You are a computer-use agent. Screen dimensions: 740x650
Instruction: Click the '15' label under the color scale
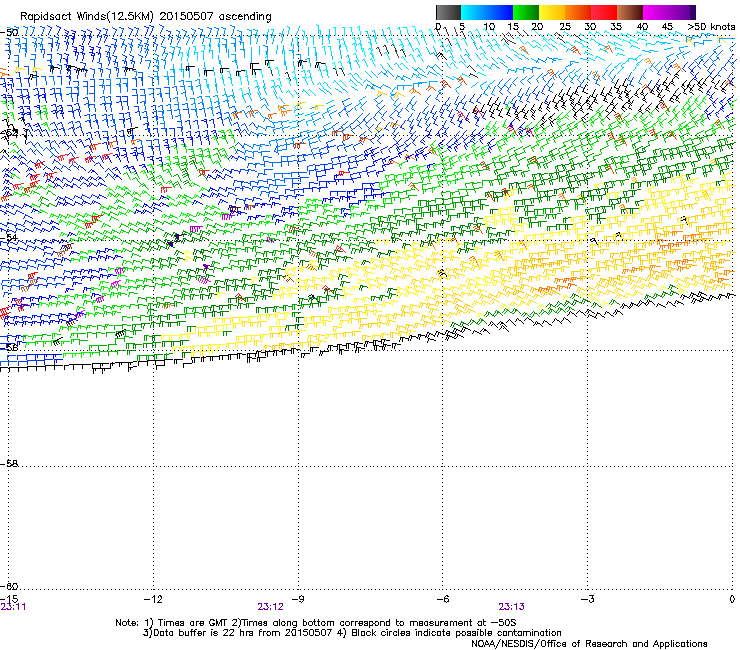pos(513,27)
